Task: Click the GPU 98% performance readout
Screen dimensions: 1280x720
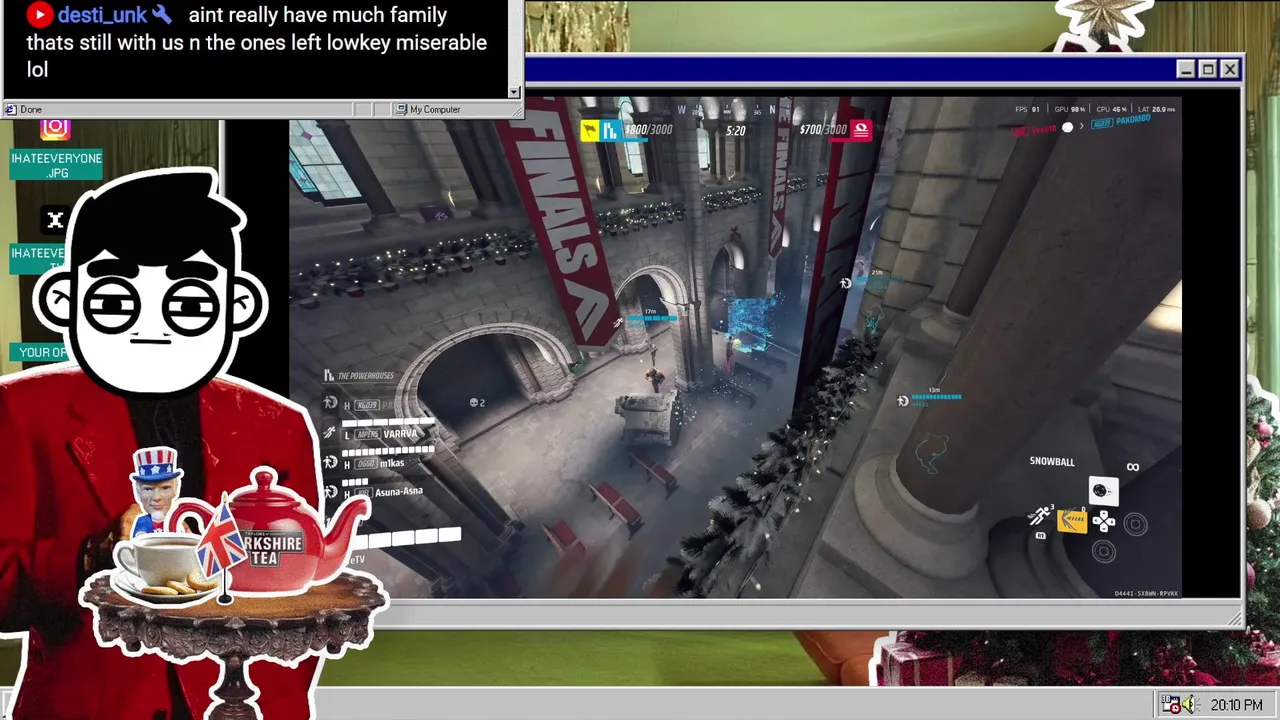Action: (1071, 109)
